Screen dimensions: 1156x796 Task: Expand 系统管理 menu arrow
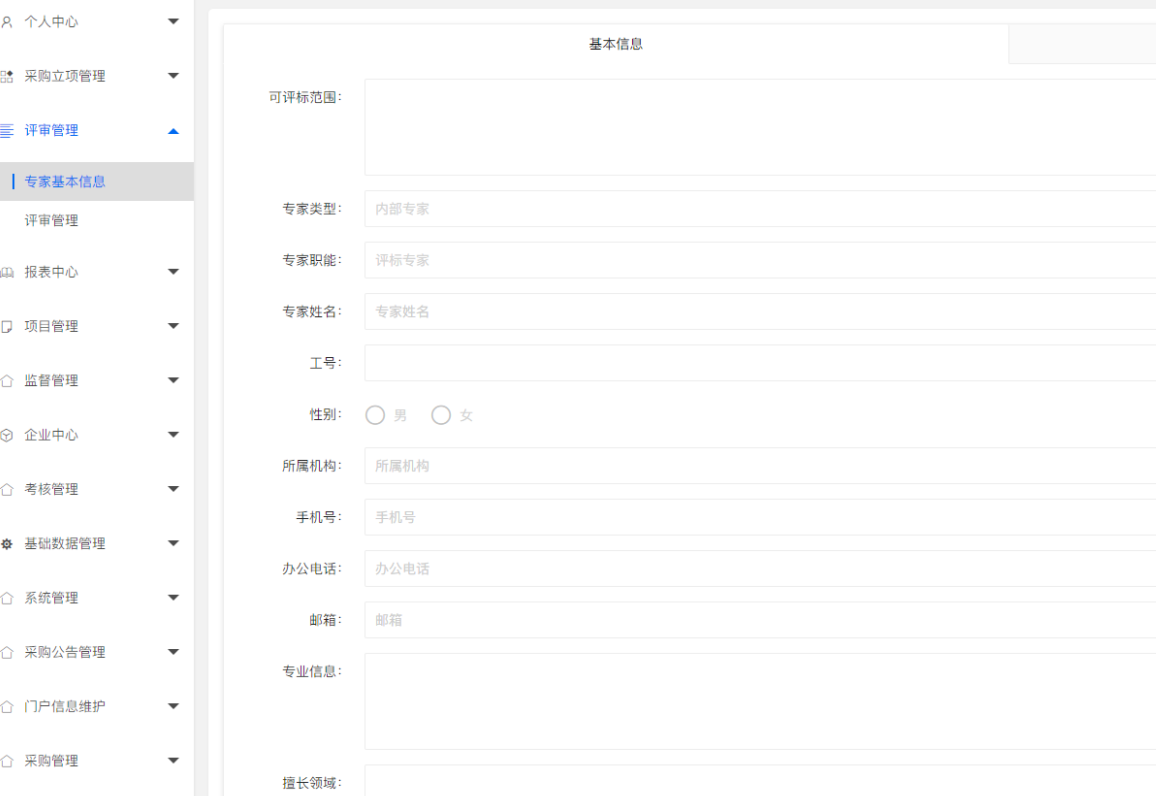click(173, 598)
